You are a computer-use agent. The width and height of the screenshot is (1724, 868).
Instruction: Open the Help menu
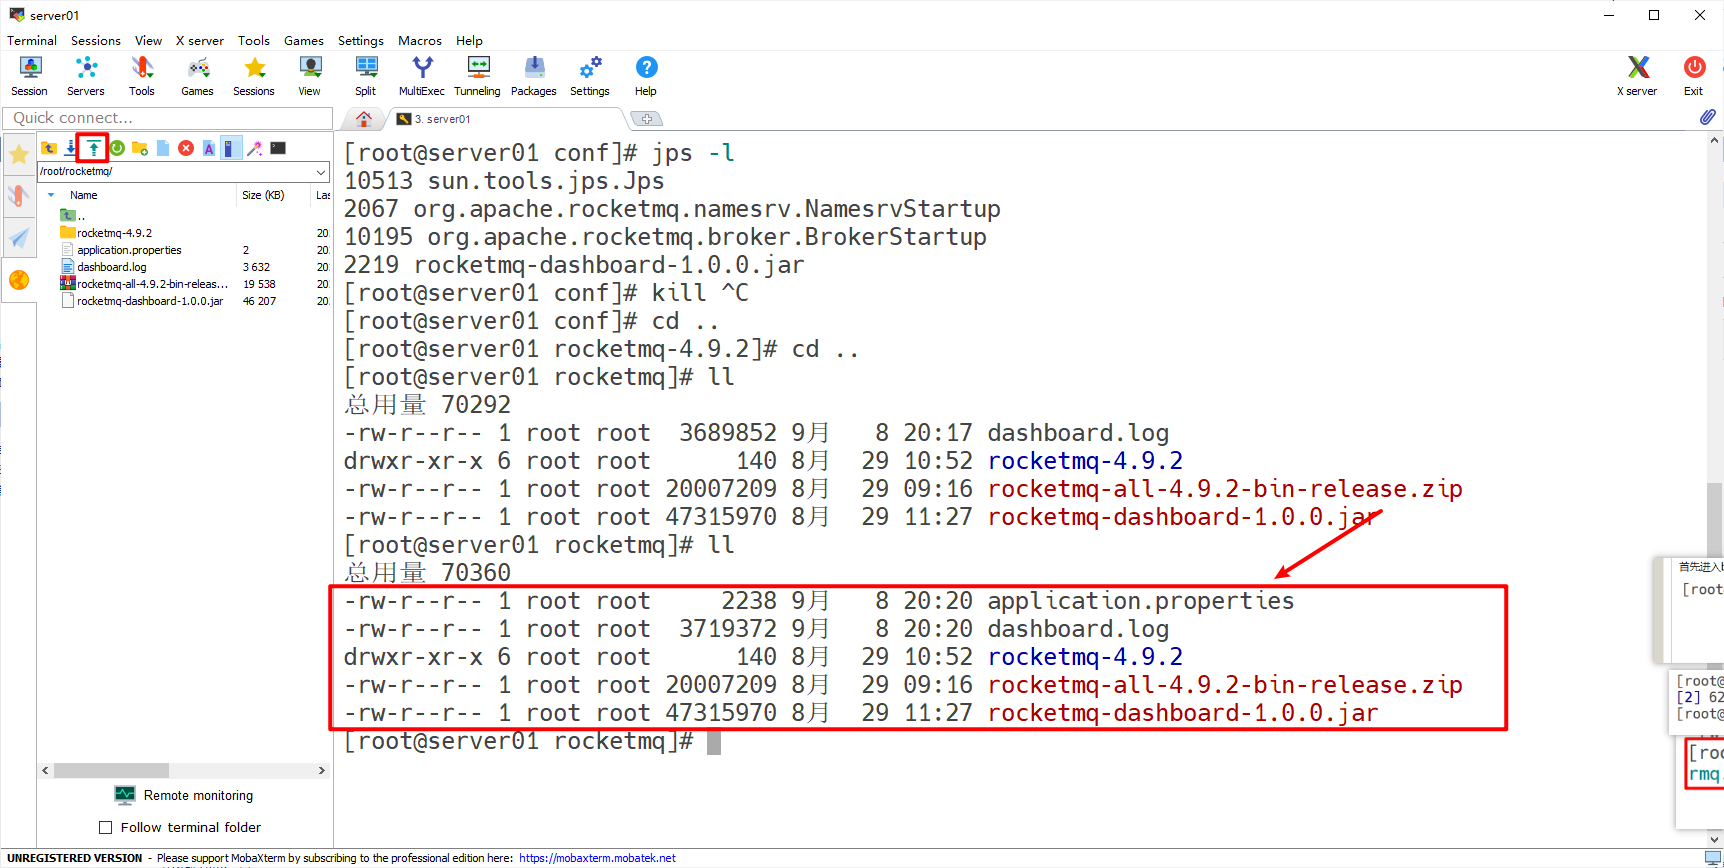click(469, 41)
